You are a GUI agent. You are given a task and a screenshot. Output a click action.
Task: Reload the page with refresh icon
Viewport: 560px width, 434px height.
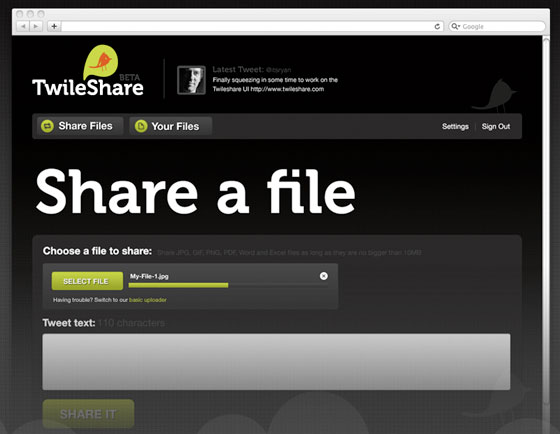click(x=437, y=26)
